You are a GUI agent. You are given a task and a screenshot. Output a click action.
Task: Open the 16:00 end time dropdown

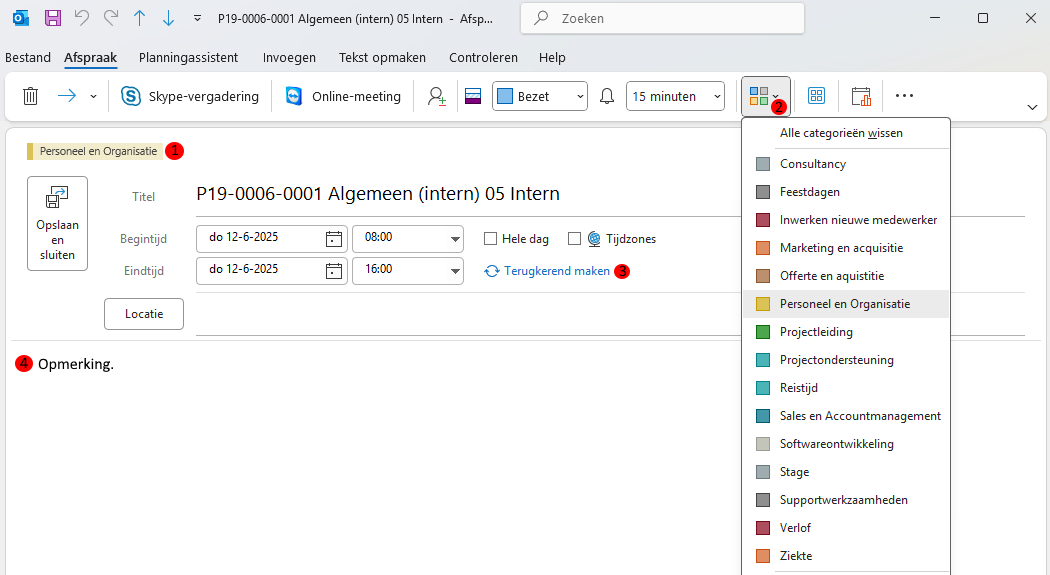click(x=408, y=271)
